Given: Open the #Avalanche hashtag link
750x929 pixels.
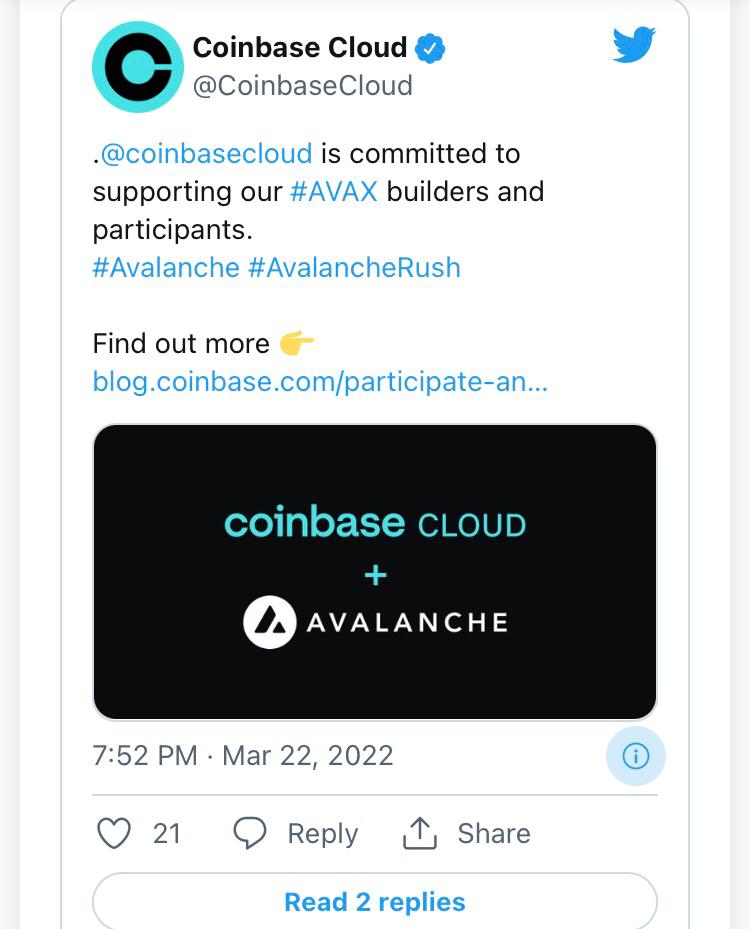Looking at the screenshot, I should pos(166,268).
